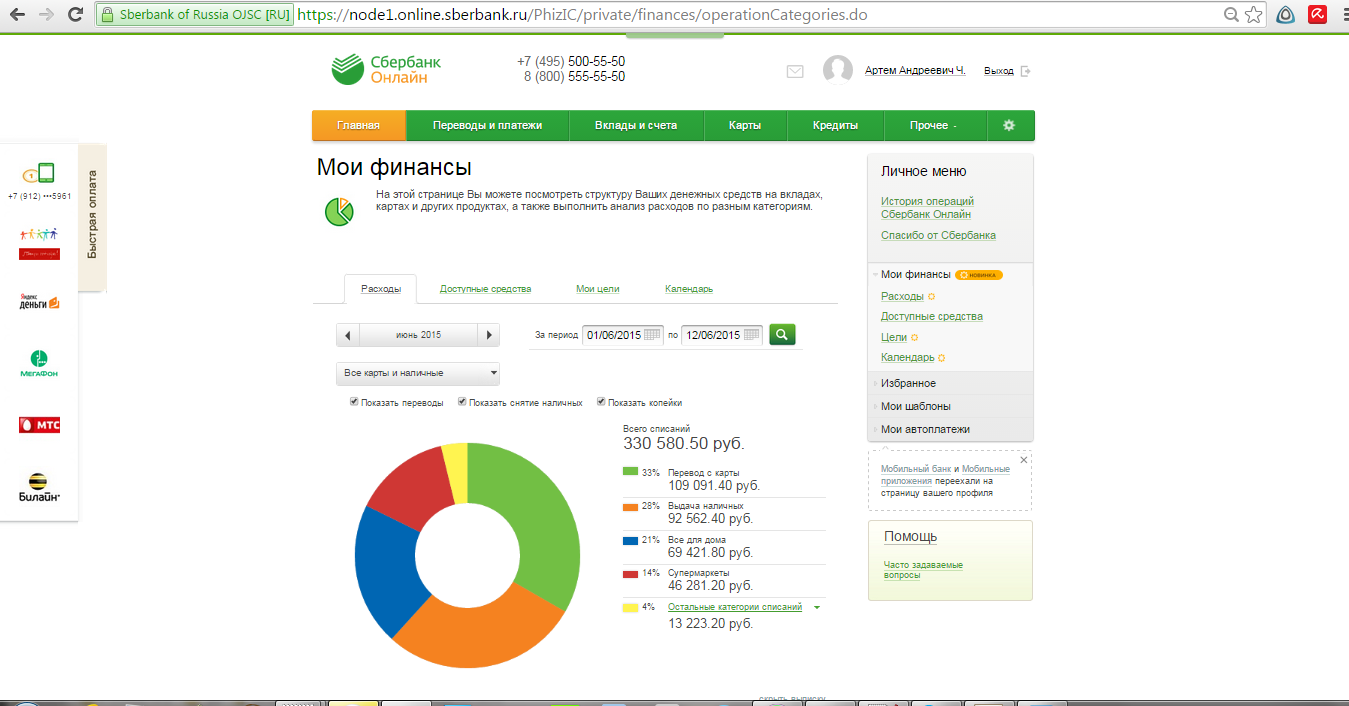The height and width of the screenshot is (706, 1349).
Task: Click the user avatar picture
Action: tap(837, 70)
